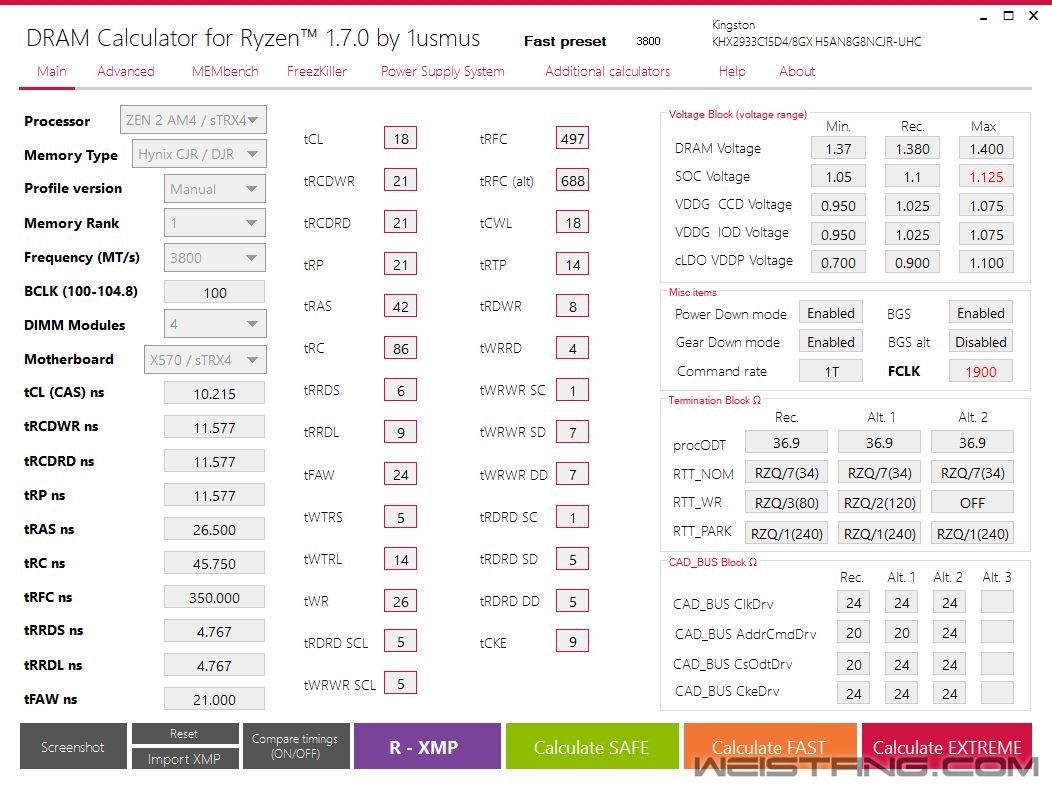Click the FCLK value 1900
Image resolution: width=1052 pixels, height=790 pixels.
(x=980, y=371)
